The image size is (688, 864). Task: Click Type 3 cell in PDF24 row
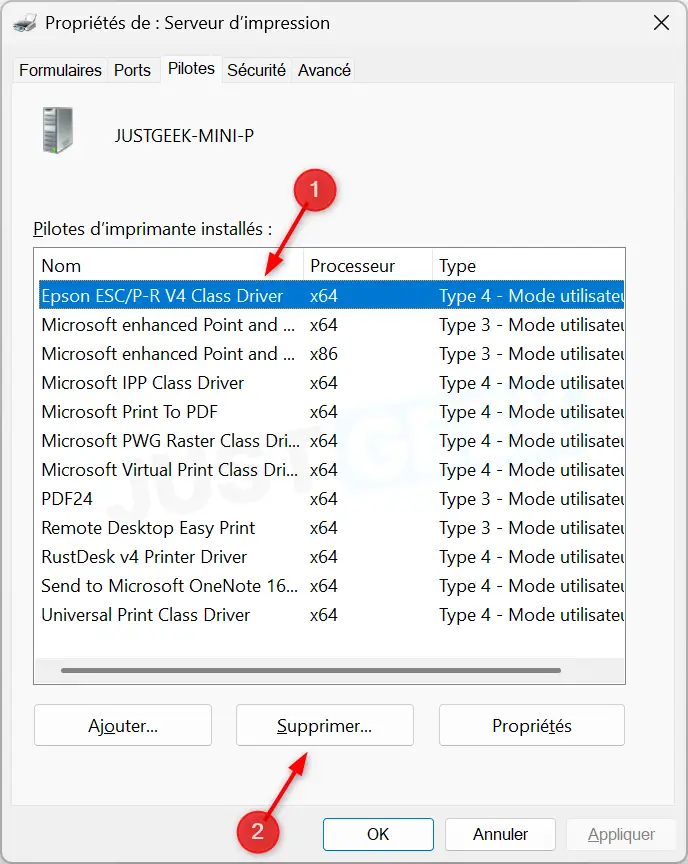pyautogui.click(x=532, y=499)
